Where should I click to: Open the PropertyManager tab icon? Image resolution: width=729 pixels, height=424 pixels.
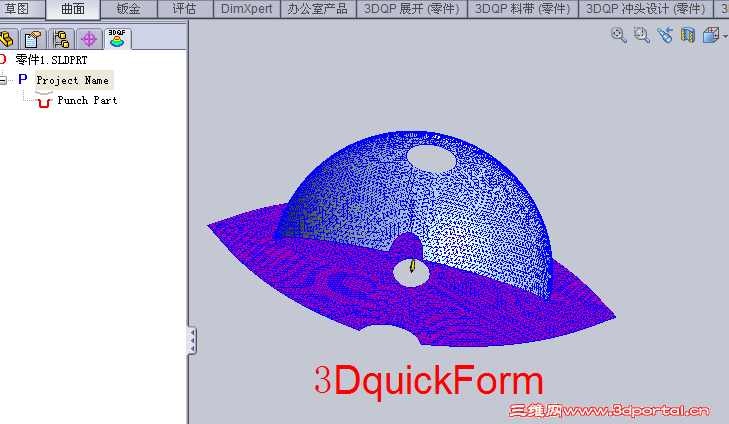click(33, 39)
